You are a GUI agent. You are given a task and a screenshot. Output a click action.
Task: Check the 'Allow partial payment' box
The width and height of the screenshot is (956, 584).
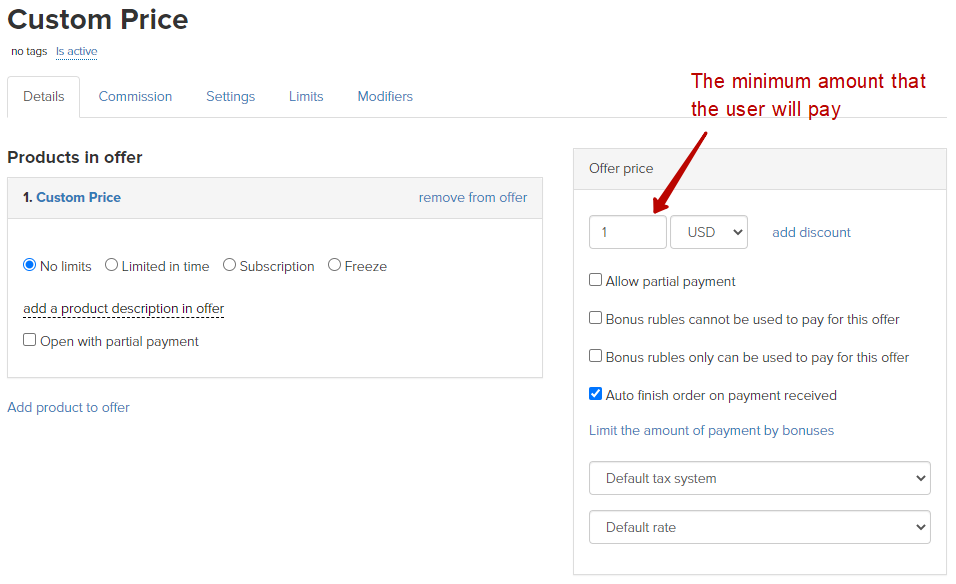point(596,281)
